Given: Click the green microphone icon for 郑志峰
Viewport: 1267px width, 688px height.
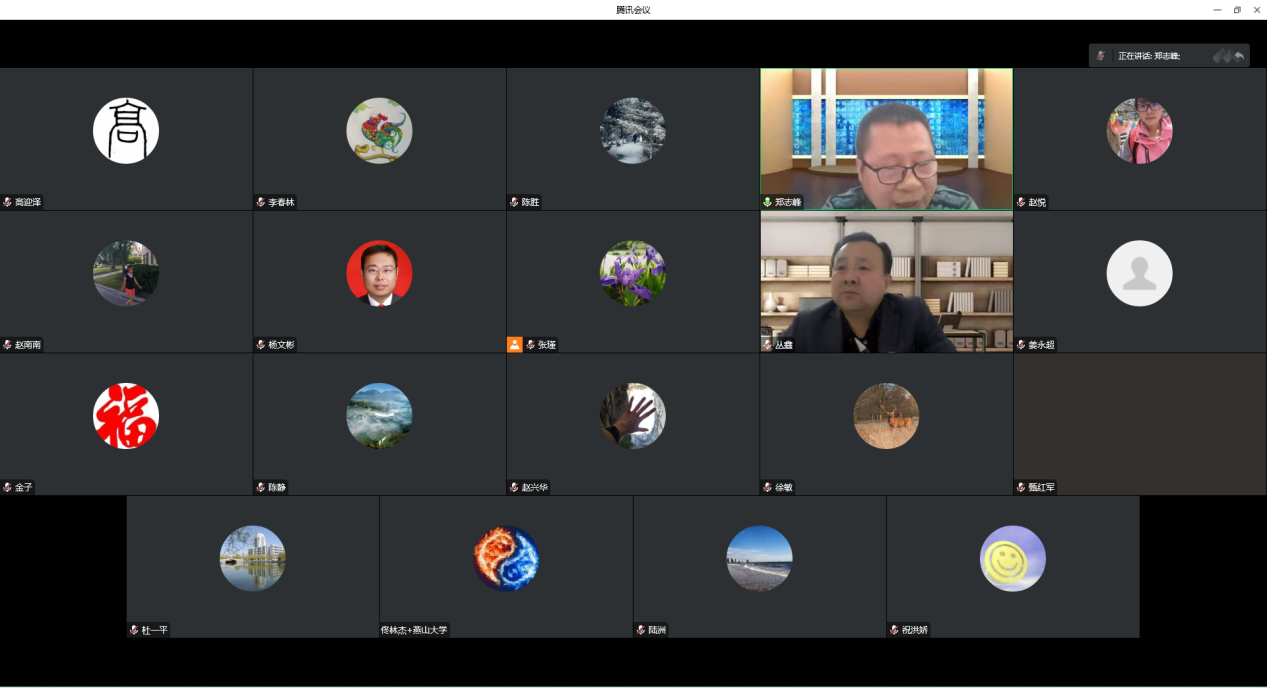Looking at the screenshot, I should pos(767,202).
